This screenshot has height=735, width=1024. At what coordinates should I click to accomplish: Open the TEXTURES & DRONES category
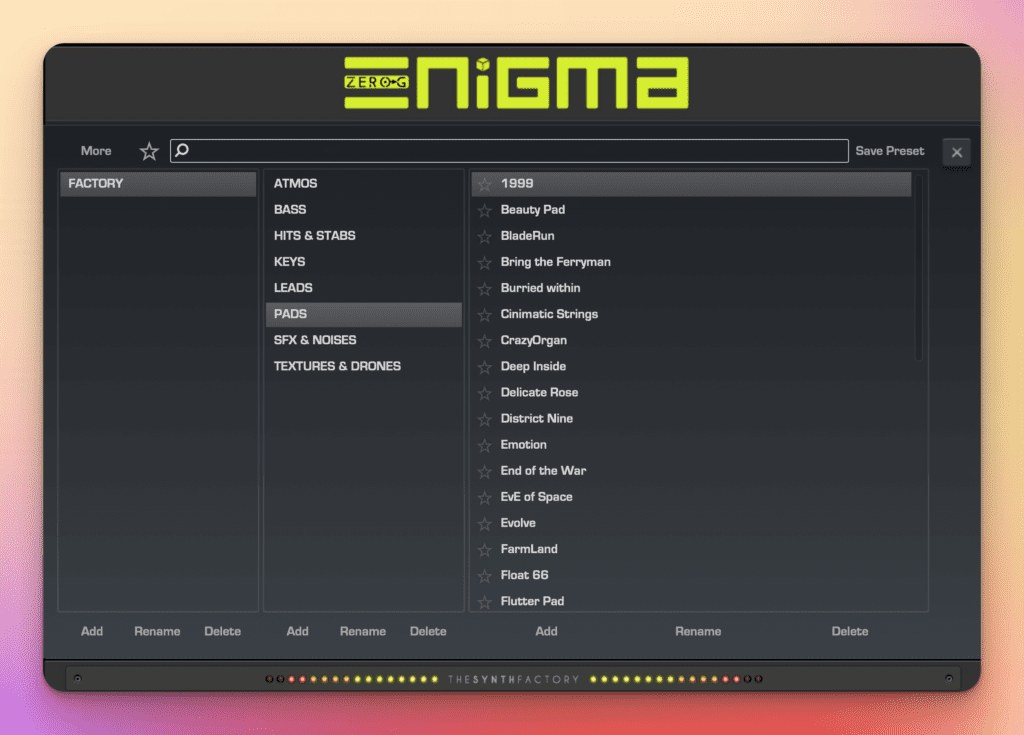click(x=364, y=367)
